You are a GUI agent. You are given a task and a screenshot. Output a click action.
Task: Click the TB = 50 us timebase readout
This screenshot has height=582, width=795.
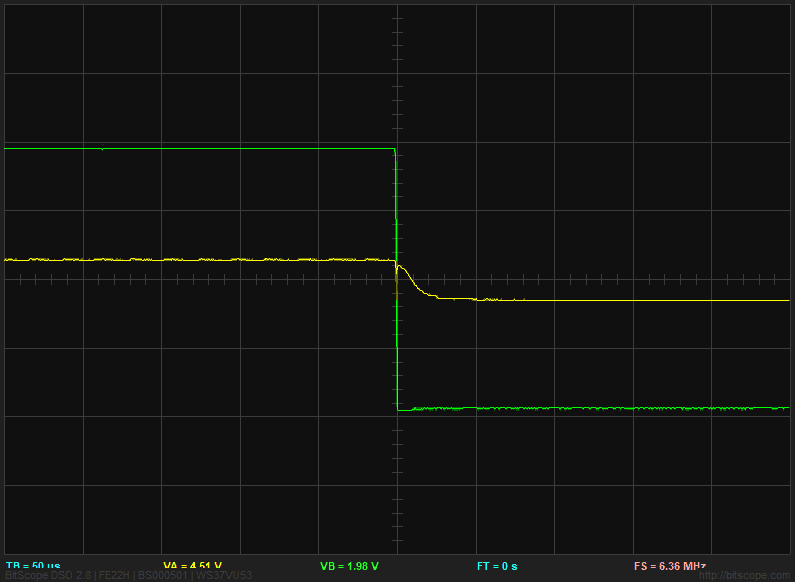point(33,566)
